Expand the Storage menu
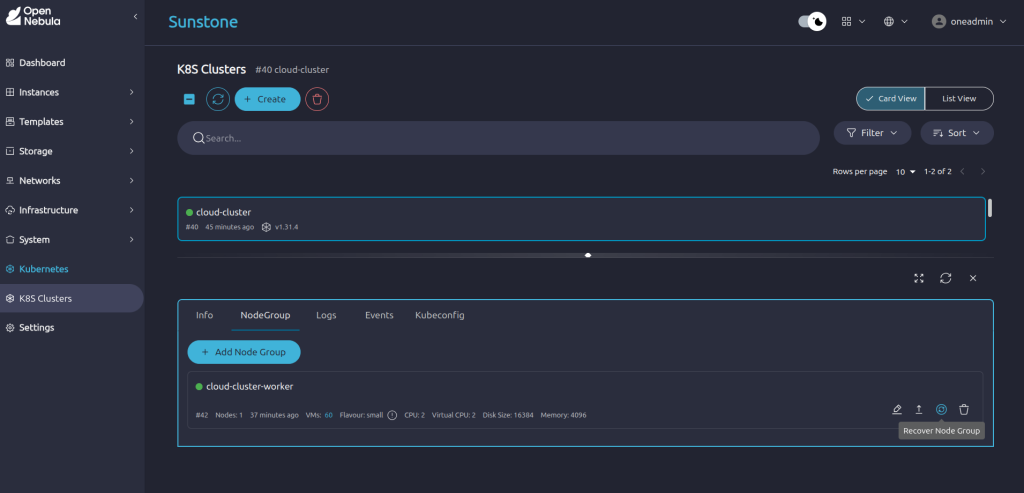Viewport: 1024px width, 493px height. 72,151
